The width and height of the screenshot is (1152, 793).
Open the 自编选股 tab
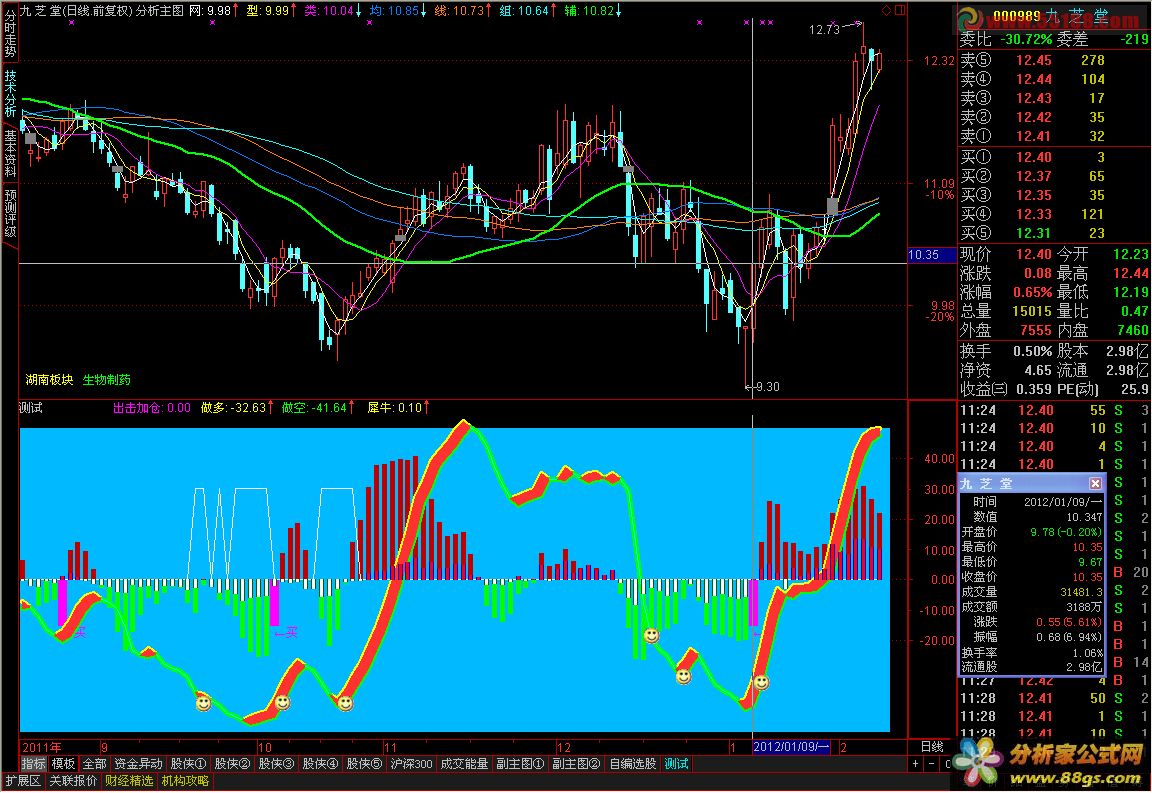pyautogui.click(x=632, y=764)
